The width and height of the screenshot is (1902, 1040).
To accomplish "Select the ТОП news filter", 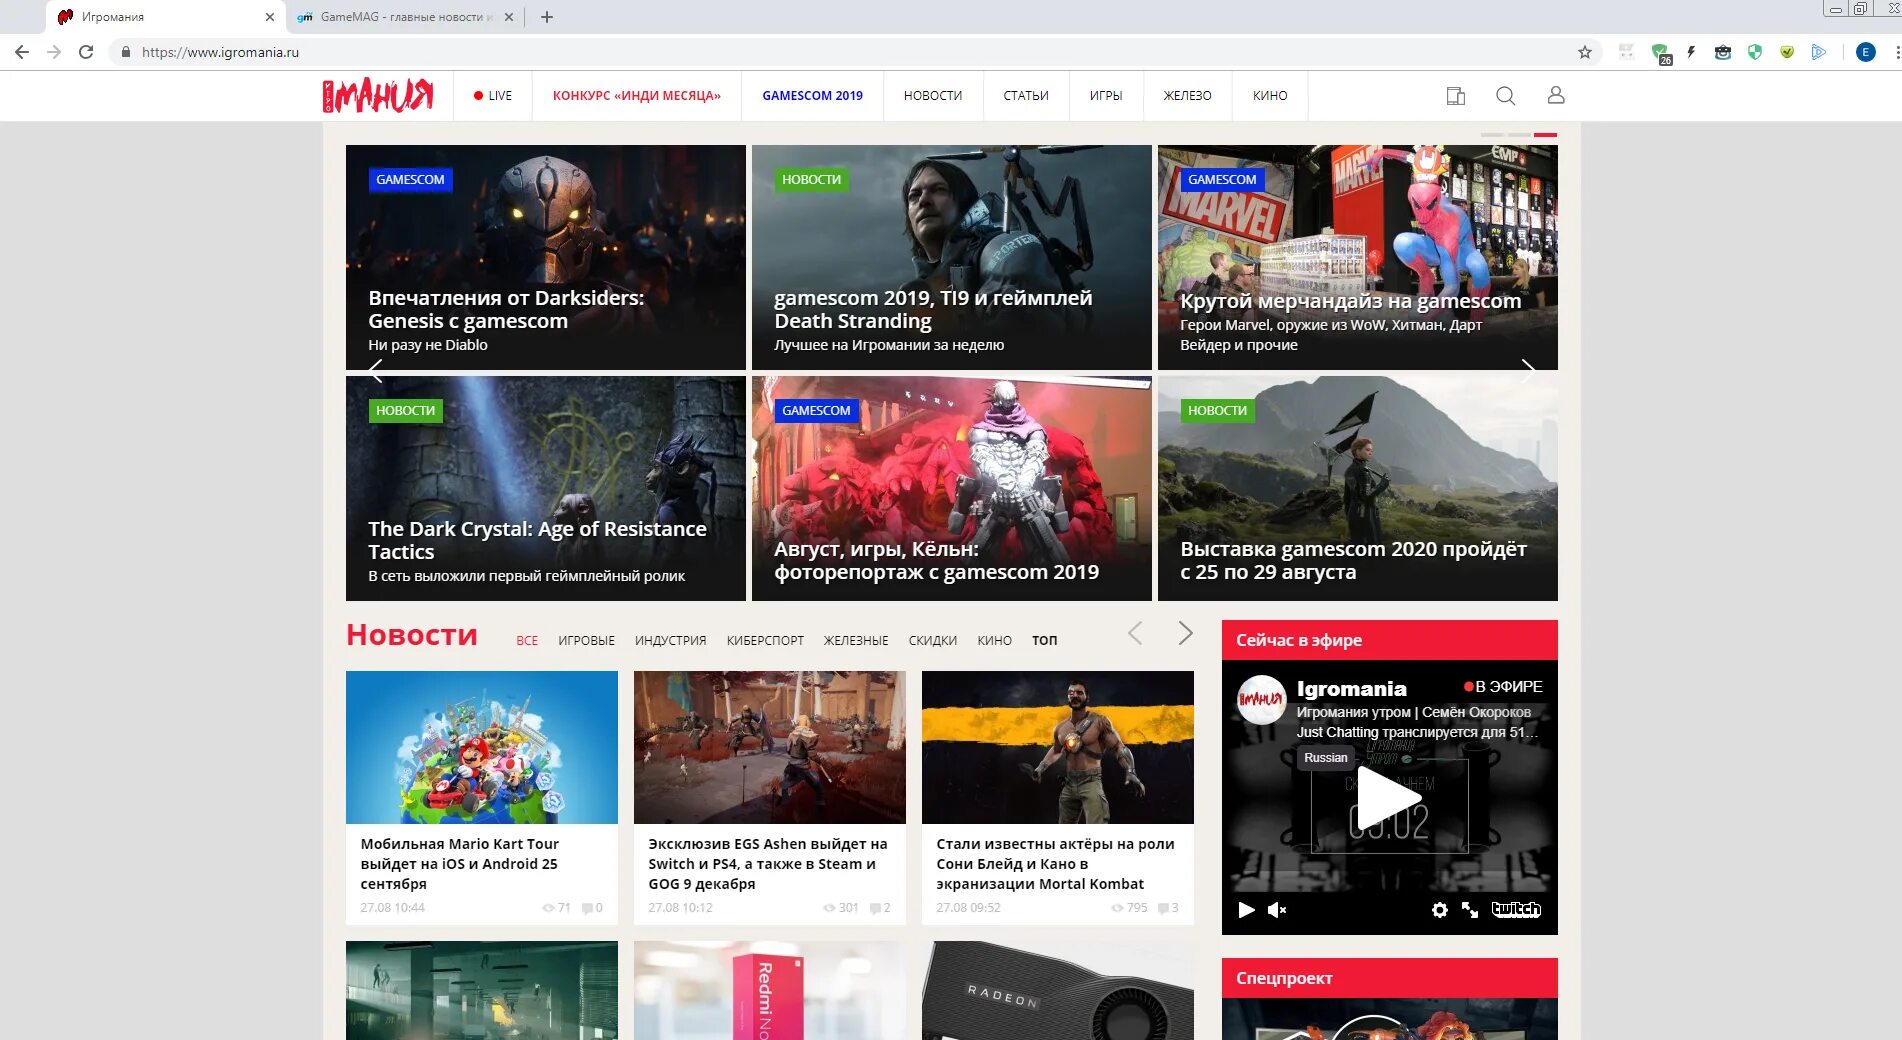I will tap(1045, 640).
